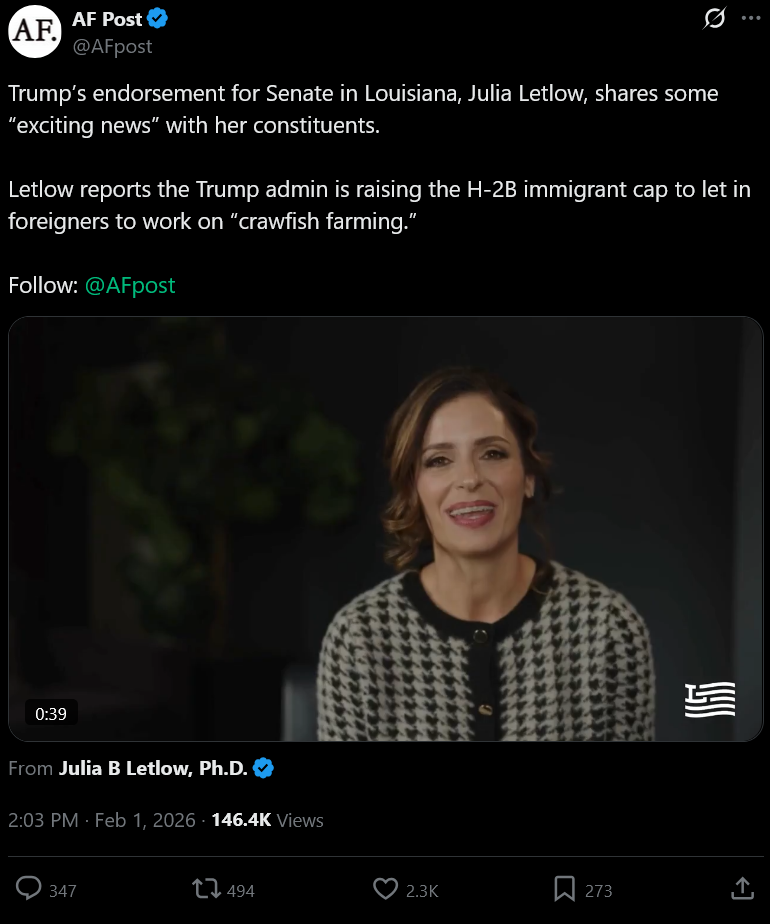Bookmark this AF Post tweet
This screenshot has width=770, height=924.
(564, 889)
